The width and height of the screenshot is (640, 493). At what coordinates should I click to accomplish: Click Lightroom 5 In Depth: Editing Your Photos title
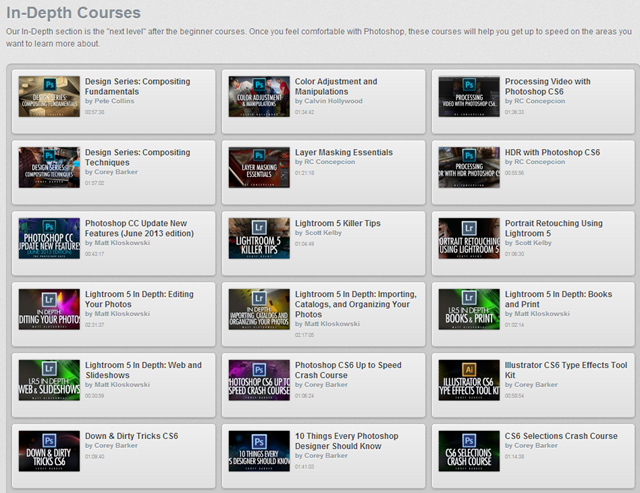[x=139, y=300]
